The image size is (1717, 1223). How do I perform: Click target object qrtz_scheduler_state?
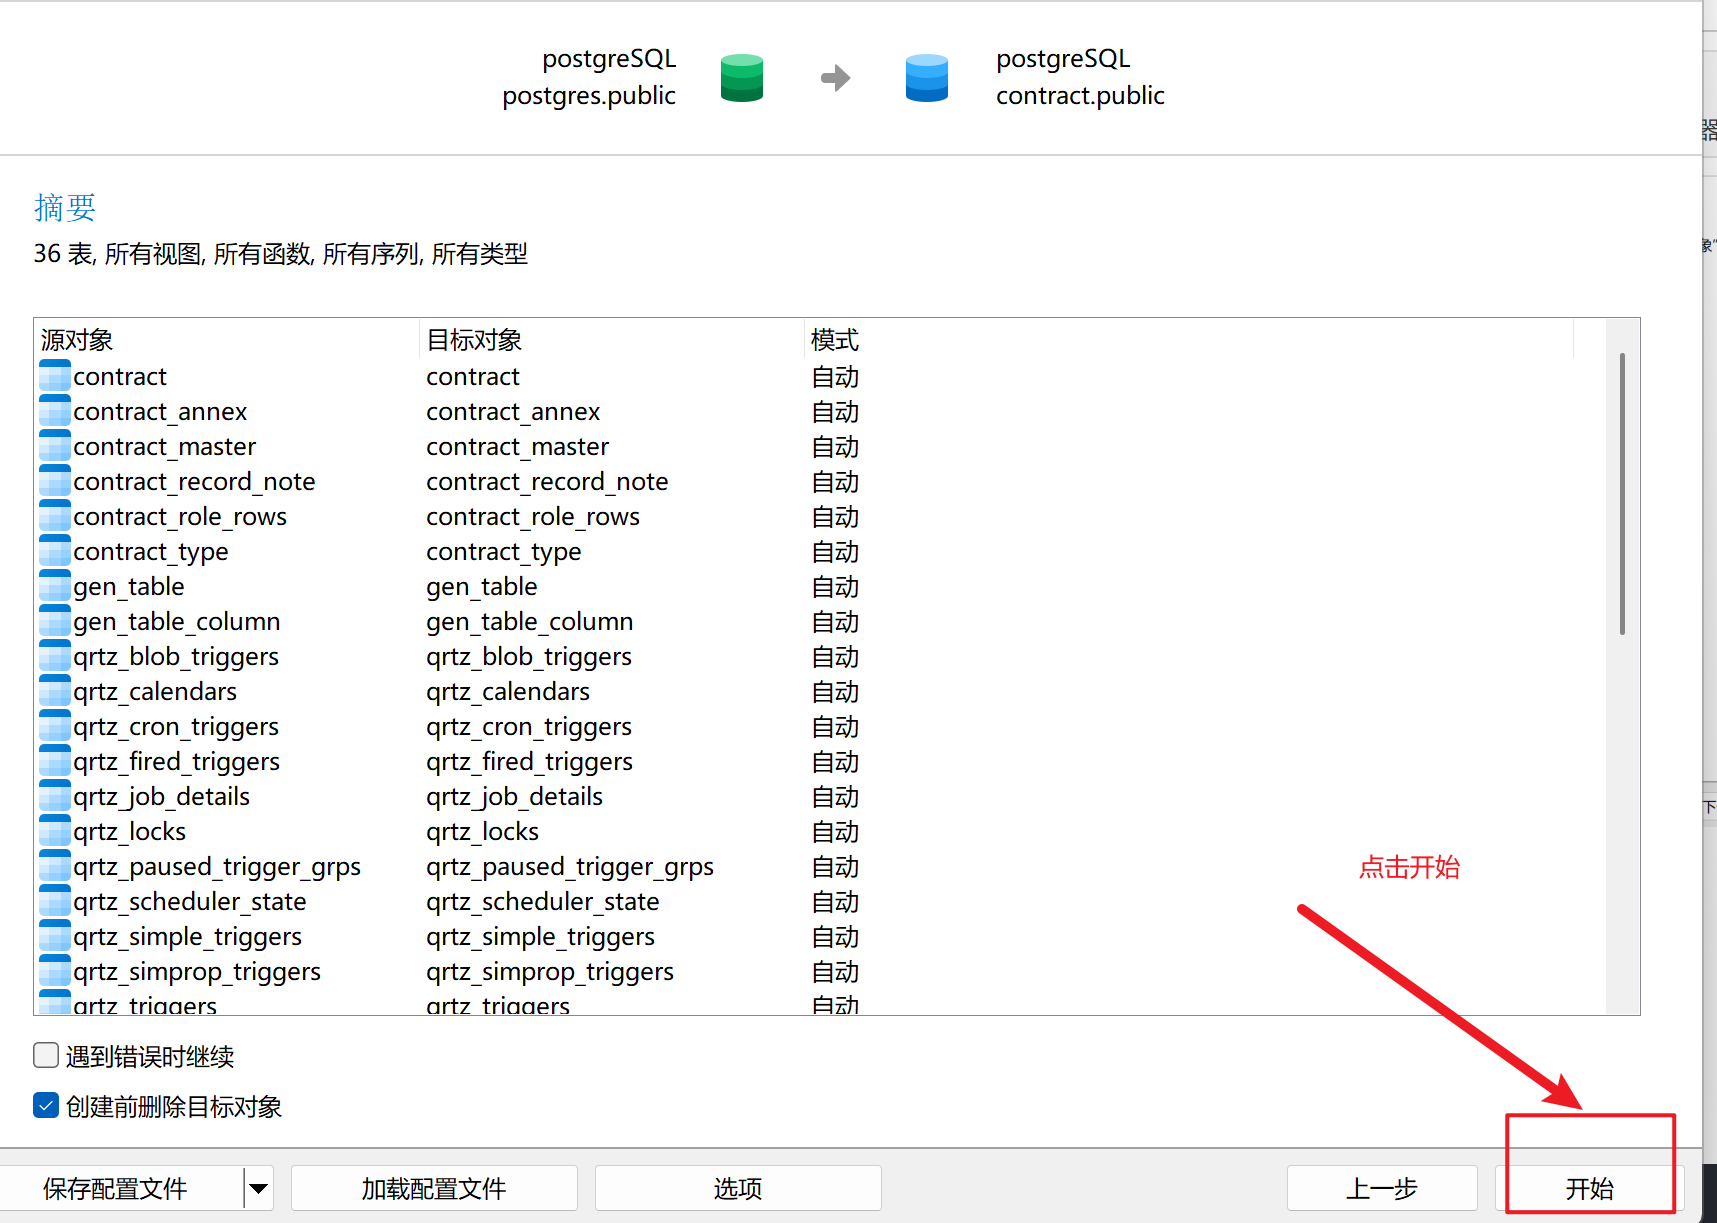tap(543, 902)
